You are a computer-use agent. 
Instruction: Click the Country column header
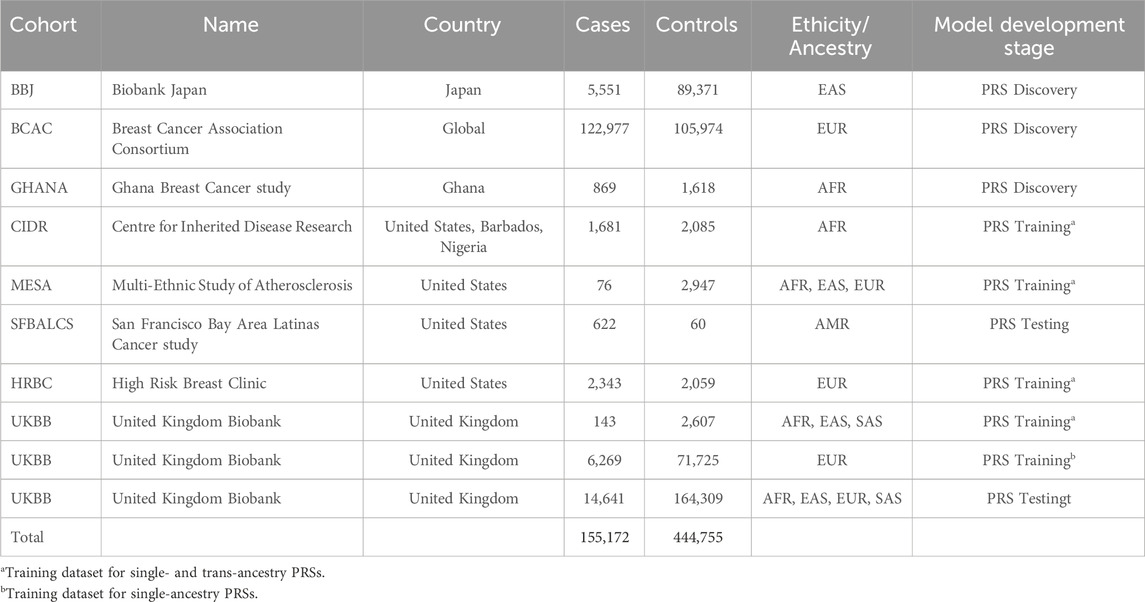pyautogui.click(x=462, y=25)
